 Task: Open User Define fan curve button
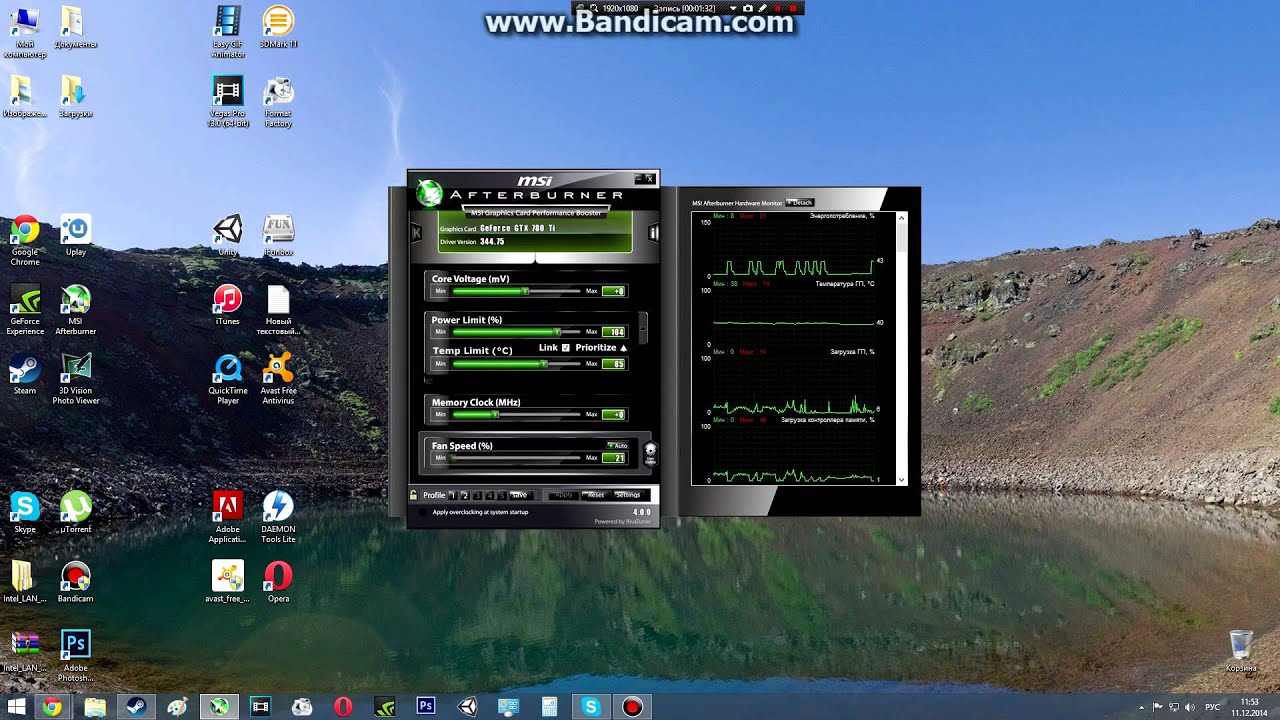650,454
